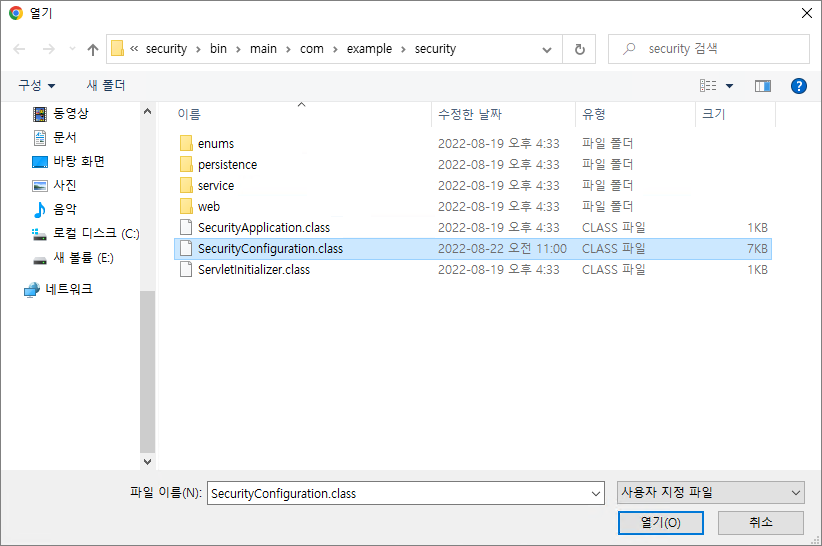Go back with the left arrow
The height and width of the screenshot is (546, 822).
coord(19,49)
